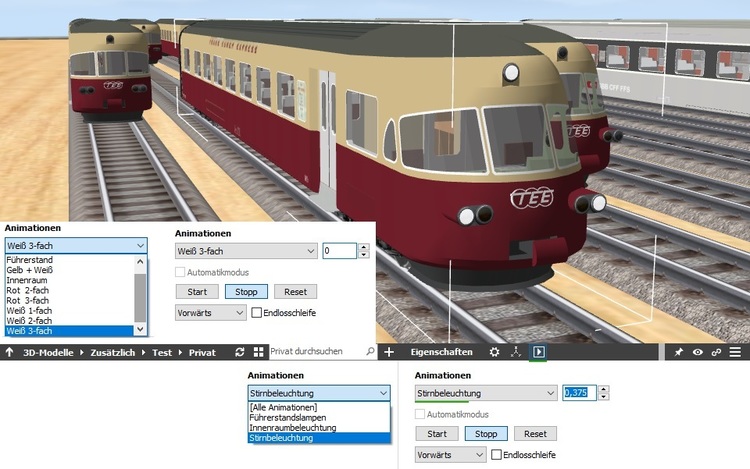Select highlighted Weiß 3-fach list entry

[x=69, y=331]
